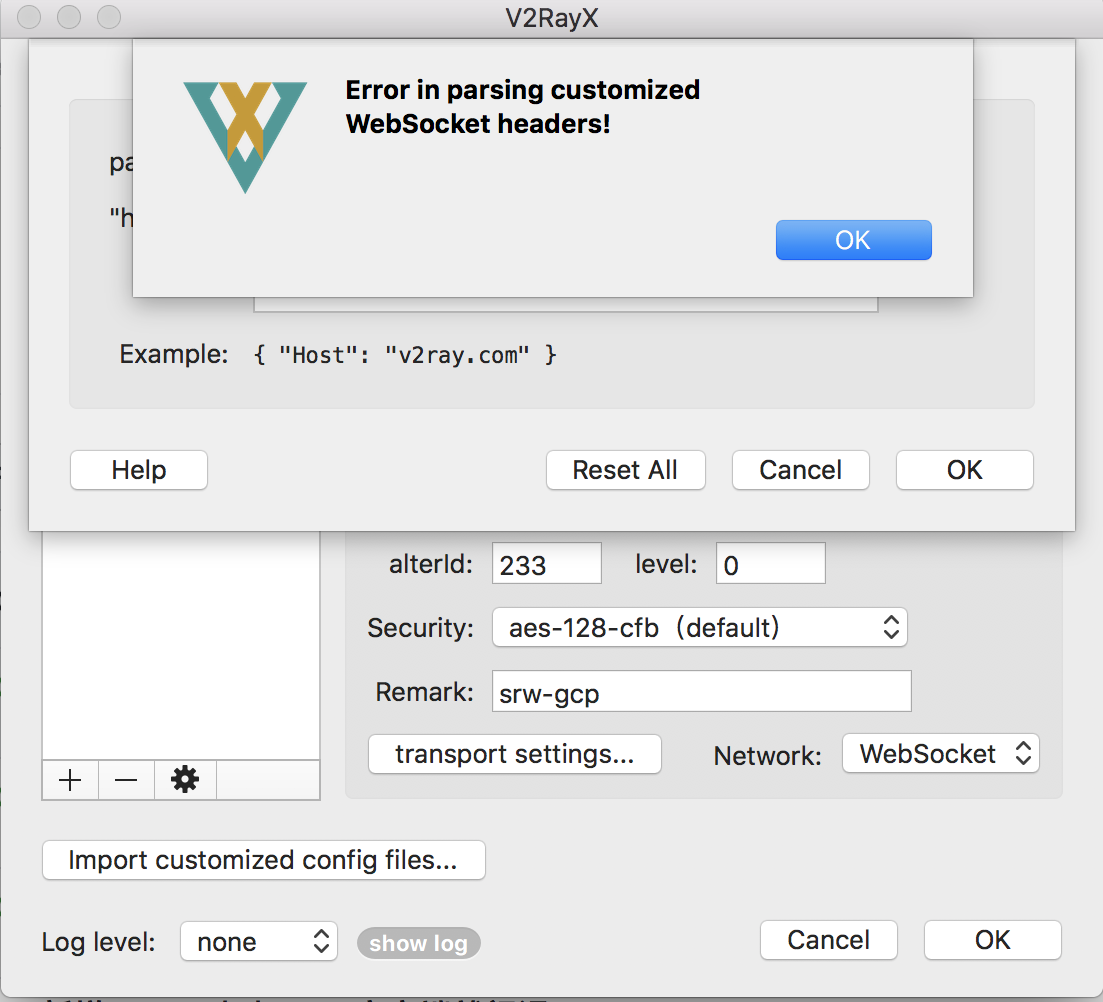1103x1002 pixels.
Task: Select the level field containing 0
Action: pyautogui.click(x=770, y=562)
